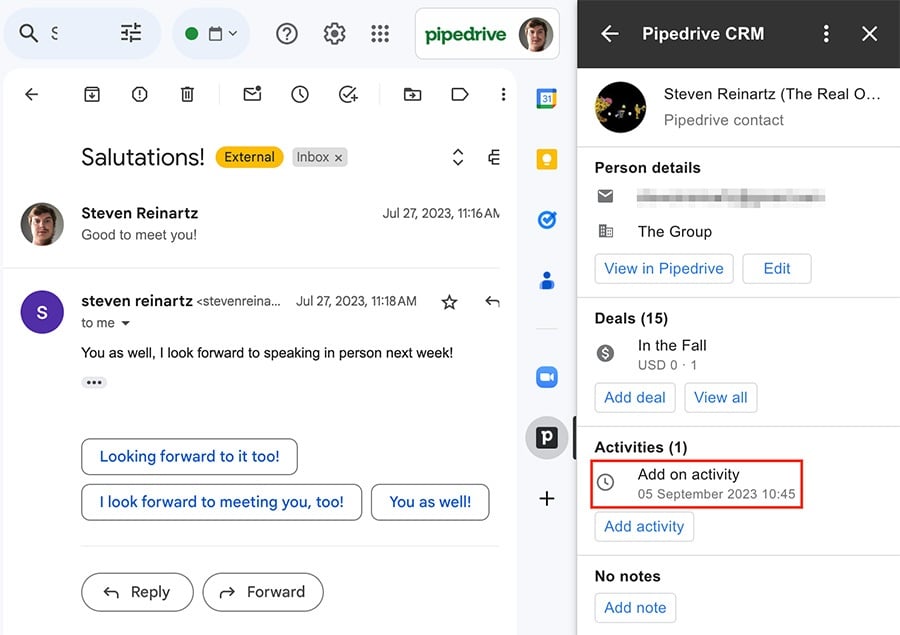
Task: Open the Pipedrive CRM overflow menu
Action: click(x=826, y=33)
